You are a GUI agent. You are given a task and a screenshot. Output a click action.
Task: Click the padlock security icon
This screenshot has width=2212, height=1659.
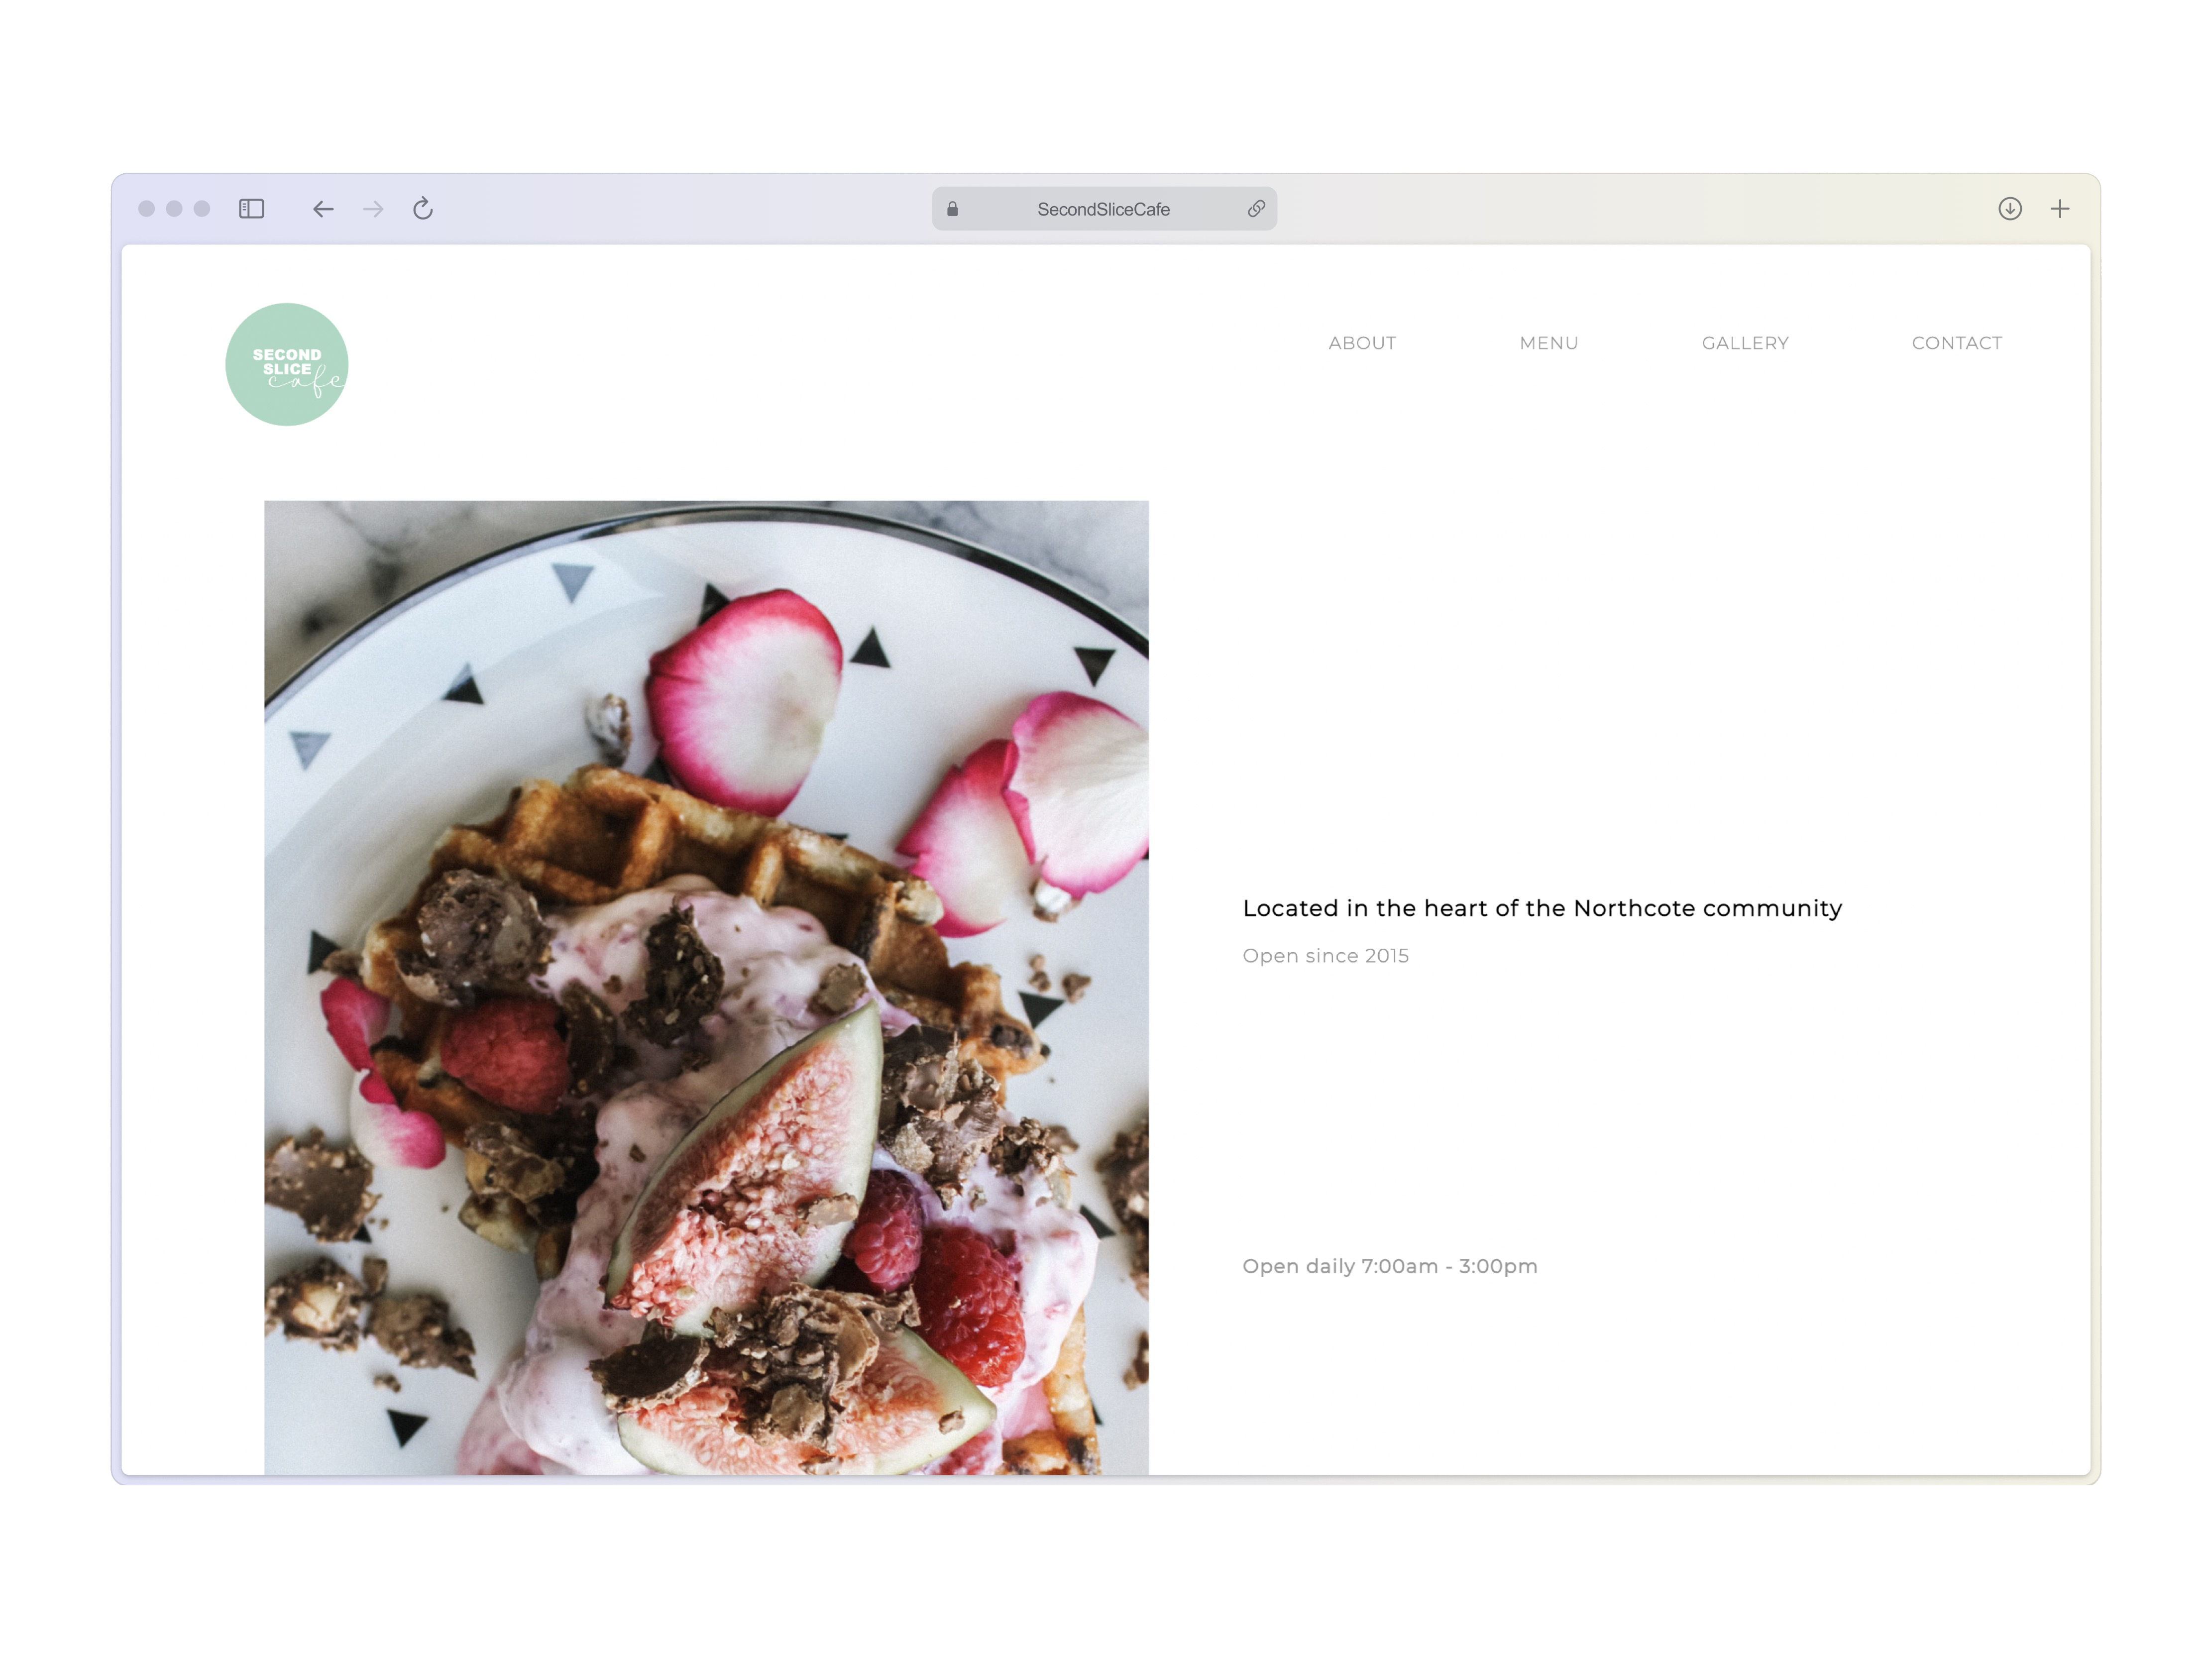point(952,209)
